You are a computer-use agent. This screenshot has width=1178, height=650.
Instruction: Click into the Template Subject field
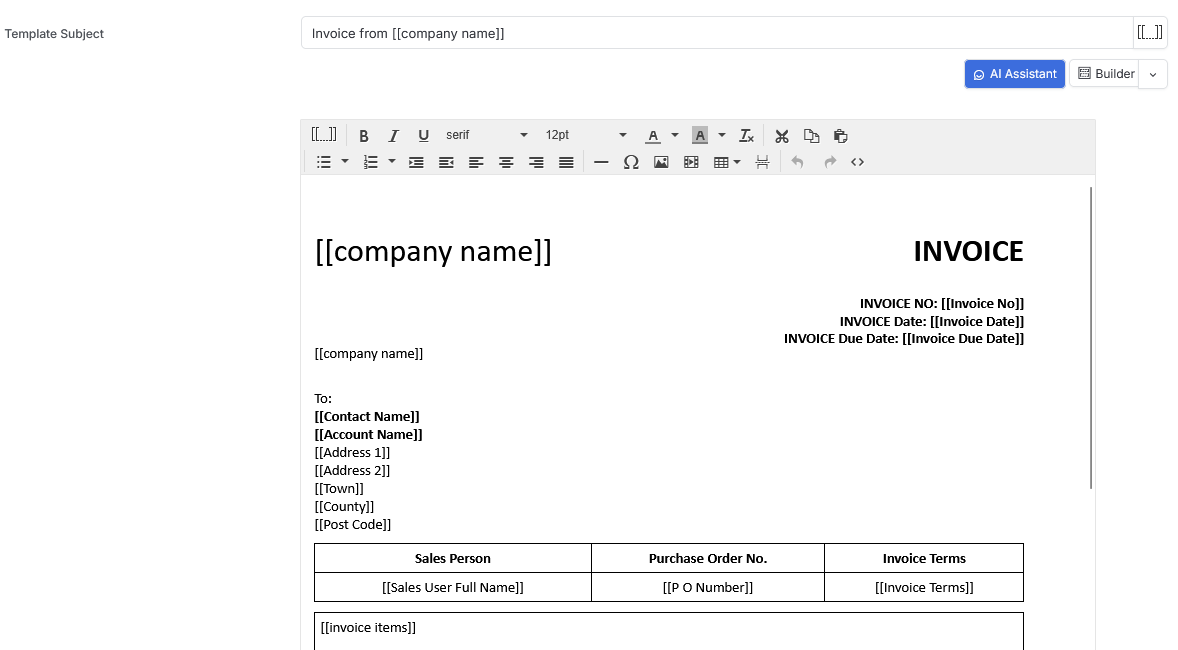(x=717, y=33)
